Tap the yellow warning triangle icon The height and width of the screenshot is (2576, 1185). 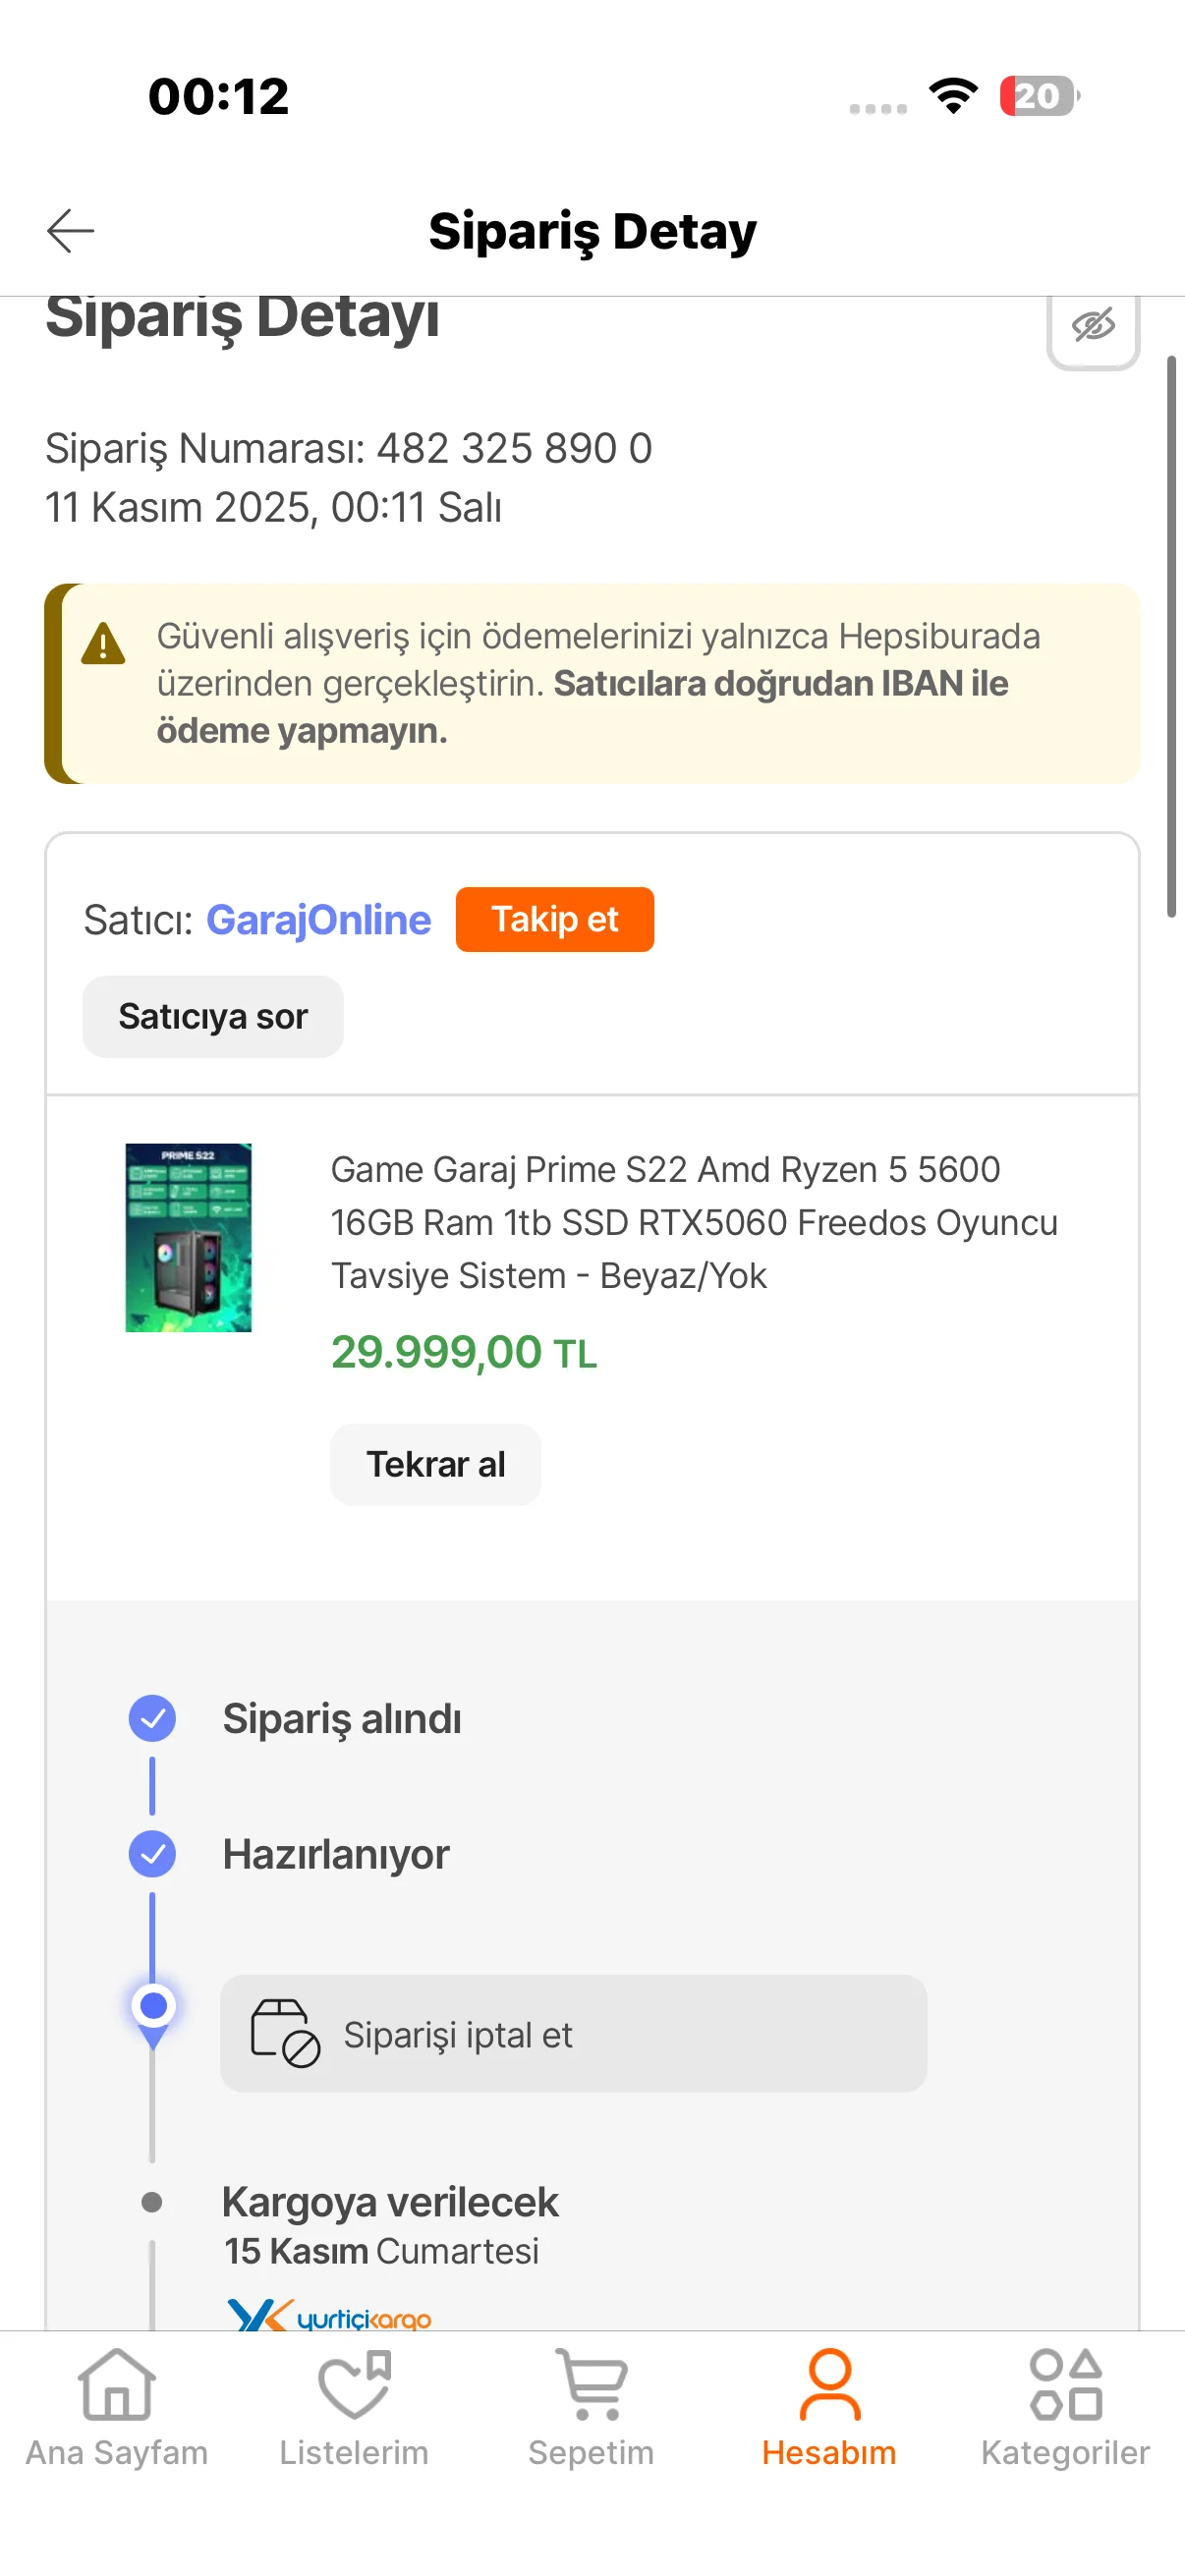(x=103, y=644)
